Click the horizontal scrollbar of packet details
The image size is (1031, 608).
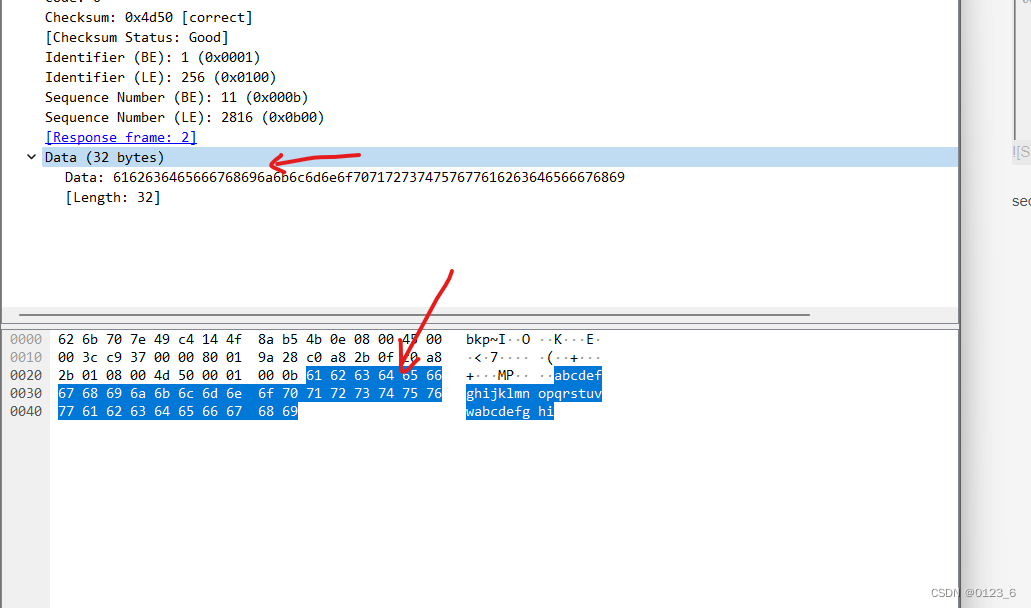click(414, 315)
